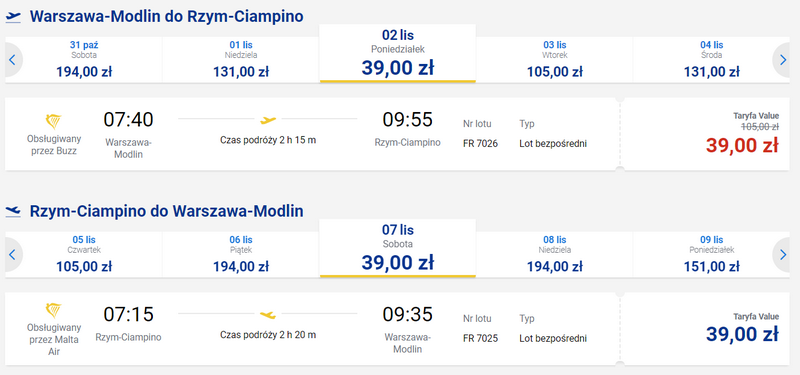Click the yellow plane icon on FR 7026 route
The width and height of the screenshot is (800, 375).
(x=268, y=120)
